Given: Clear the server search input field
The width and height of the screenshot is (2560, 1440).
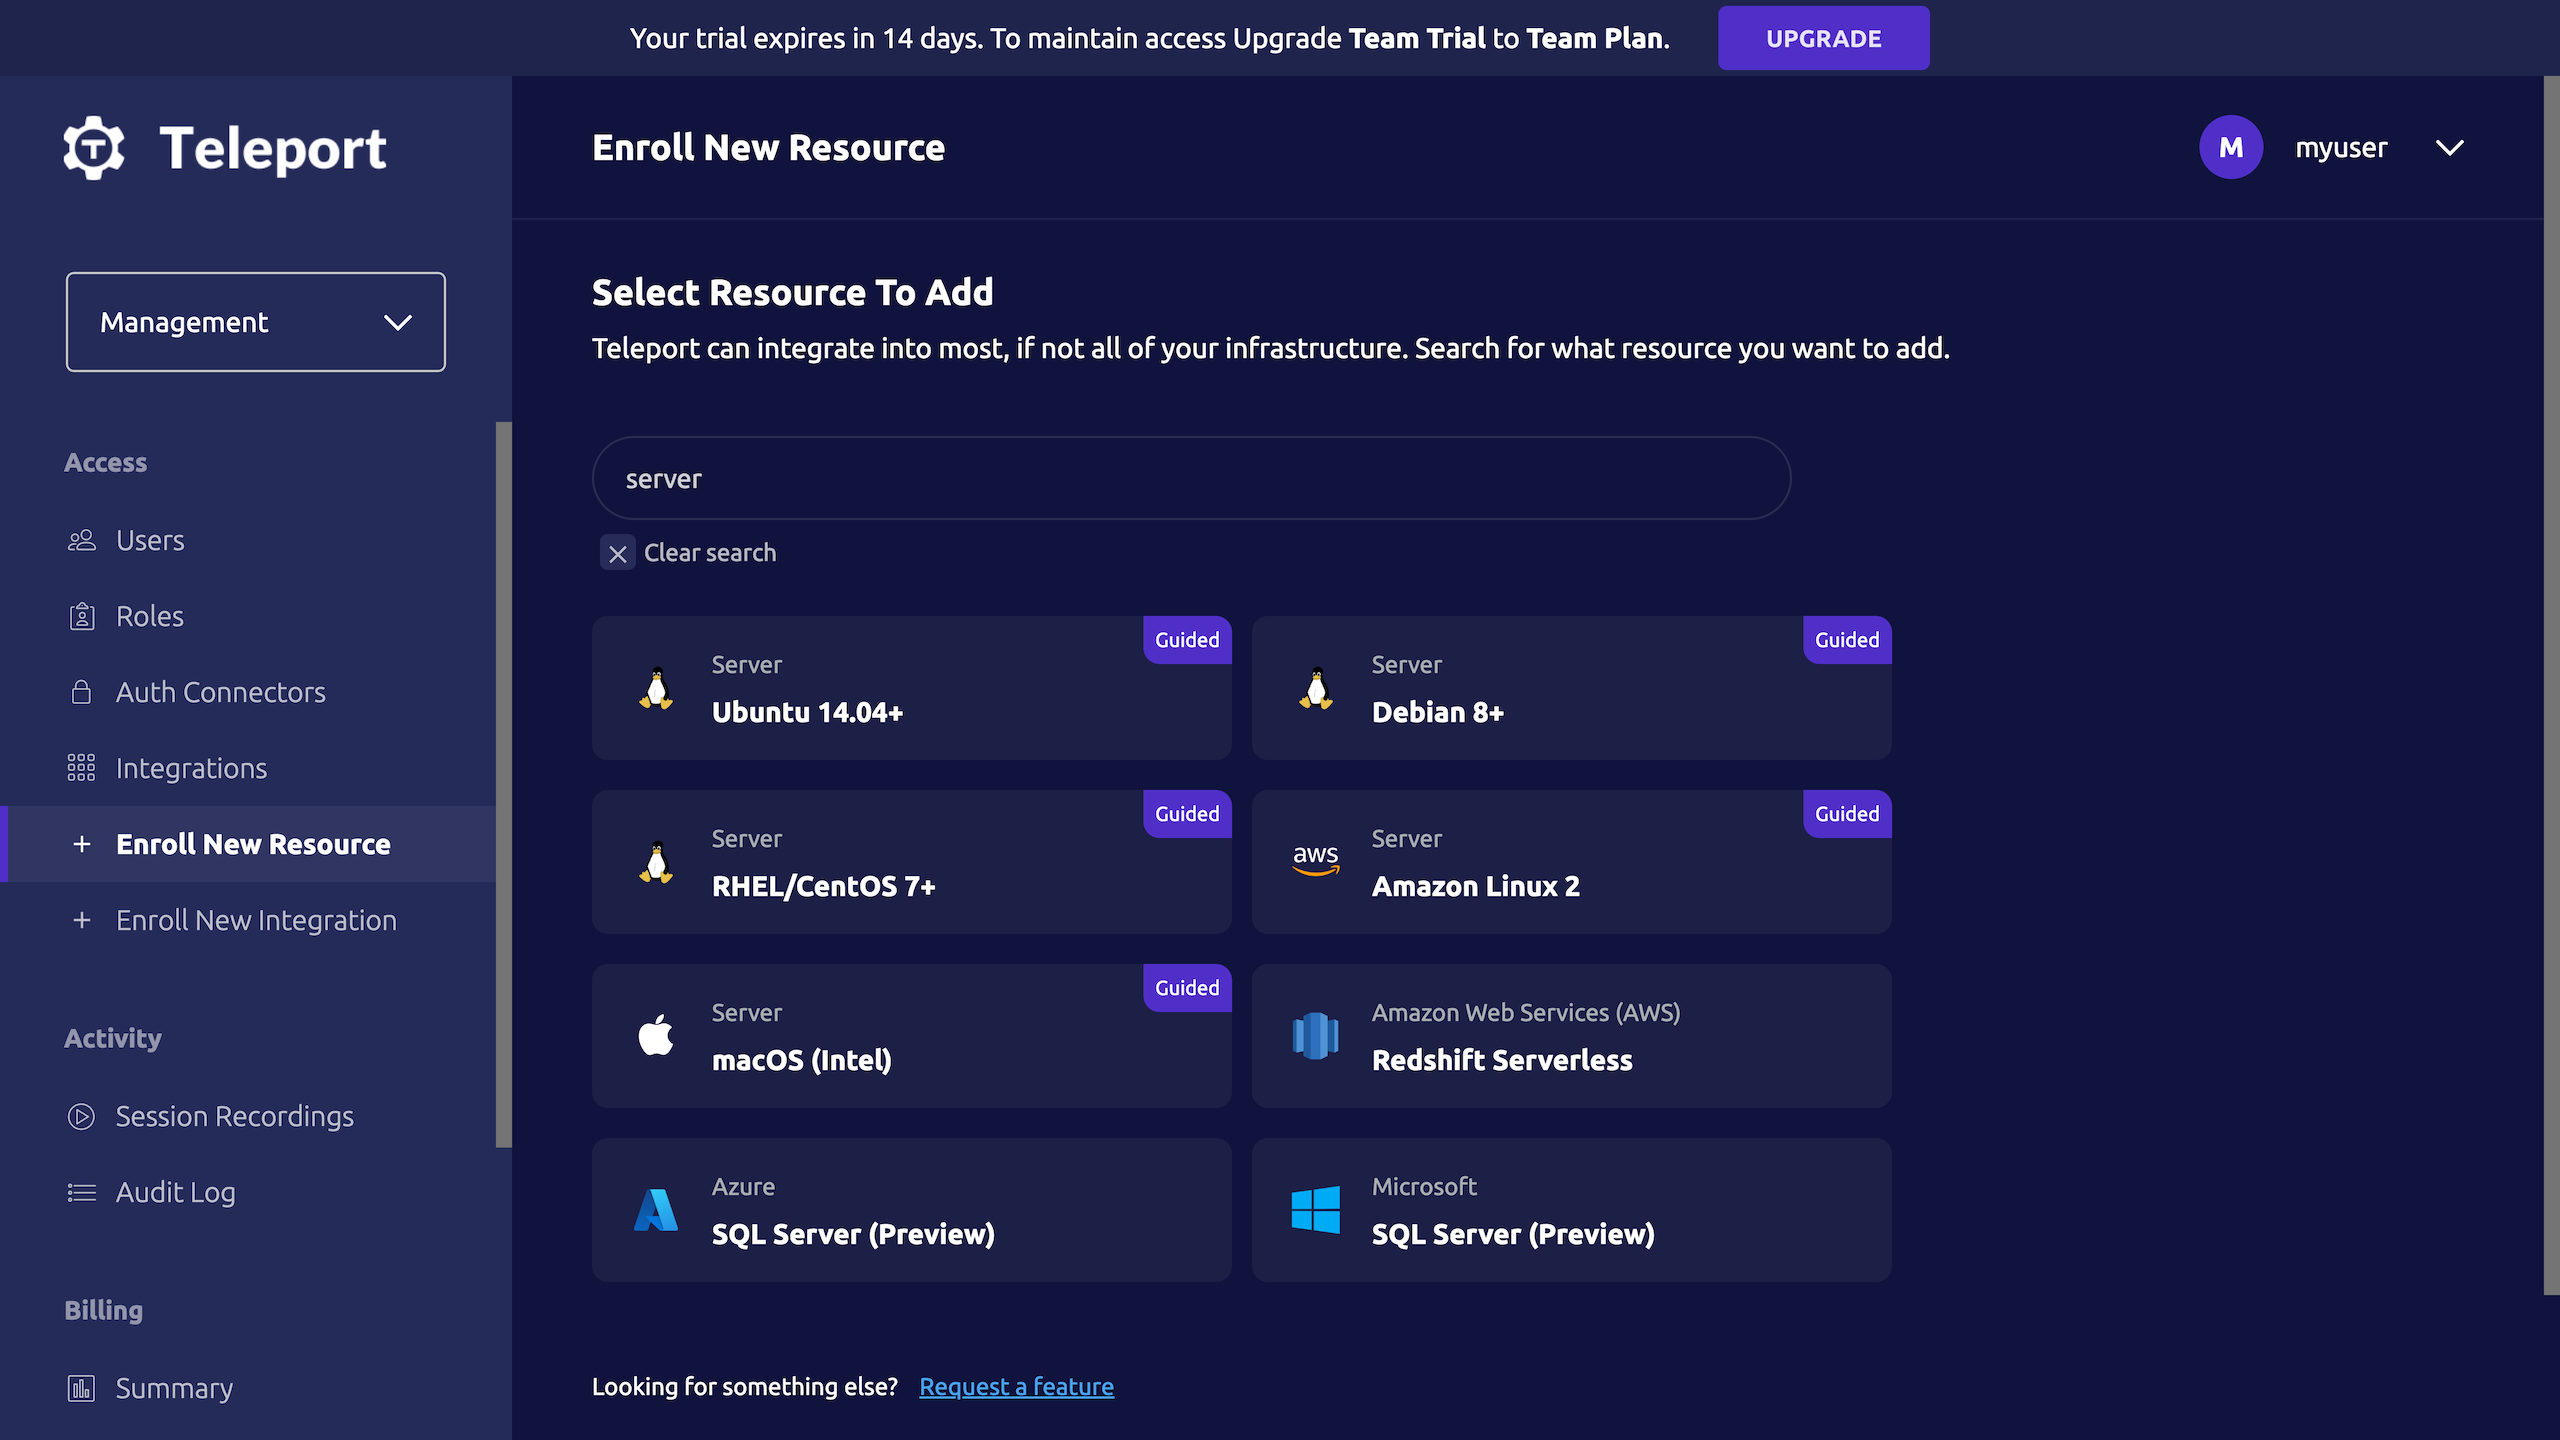Looking at the screenshot, I should (x=617, y=552).
